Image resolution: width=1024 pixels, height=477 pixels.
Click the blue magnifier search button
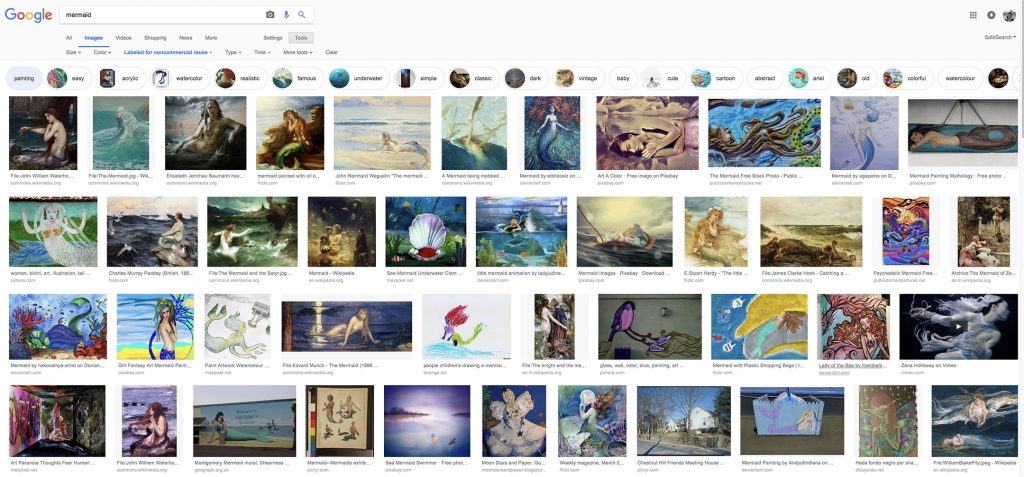click(x=302, y=14)
